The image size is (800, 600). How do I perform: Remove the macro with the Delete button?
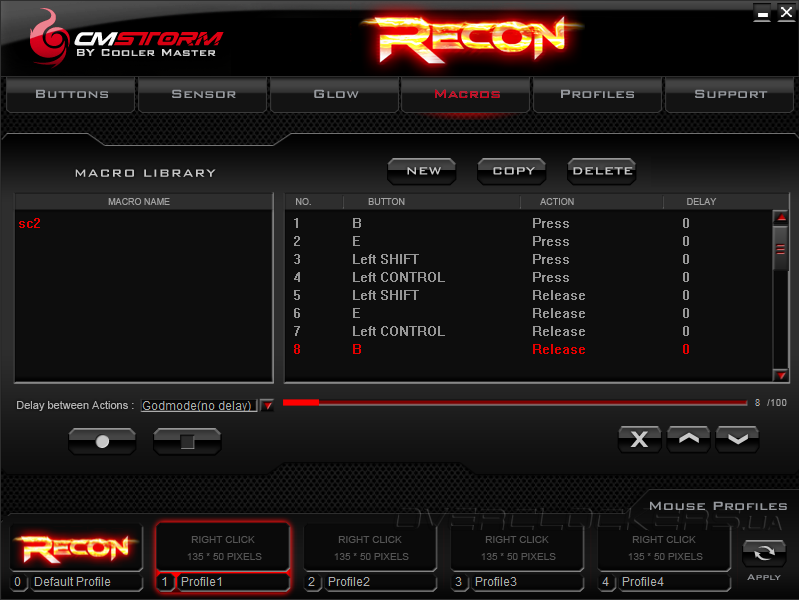pos(602,171)
